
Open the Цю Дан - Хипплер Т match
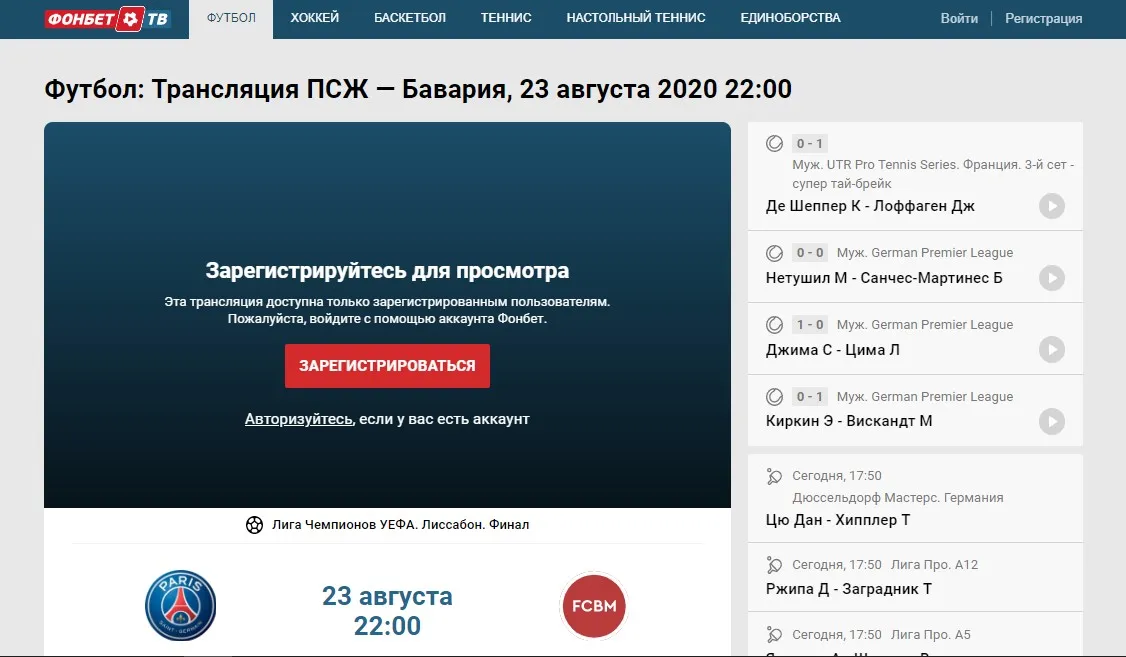[x=838, y=520]
